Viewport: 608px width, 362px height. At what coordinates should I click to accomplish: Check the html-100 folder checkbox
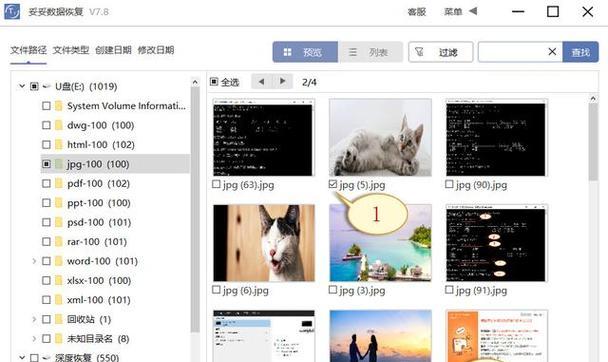(46, 144)
